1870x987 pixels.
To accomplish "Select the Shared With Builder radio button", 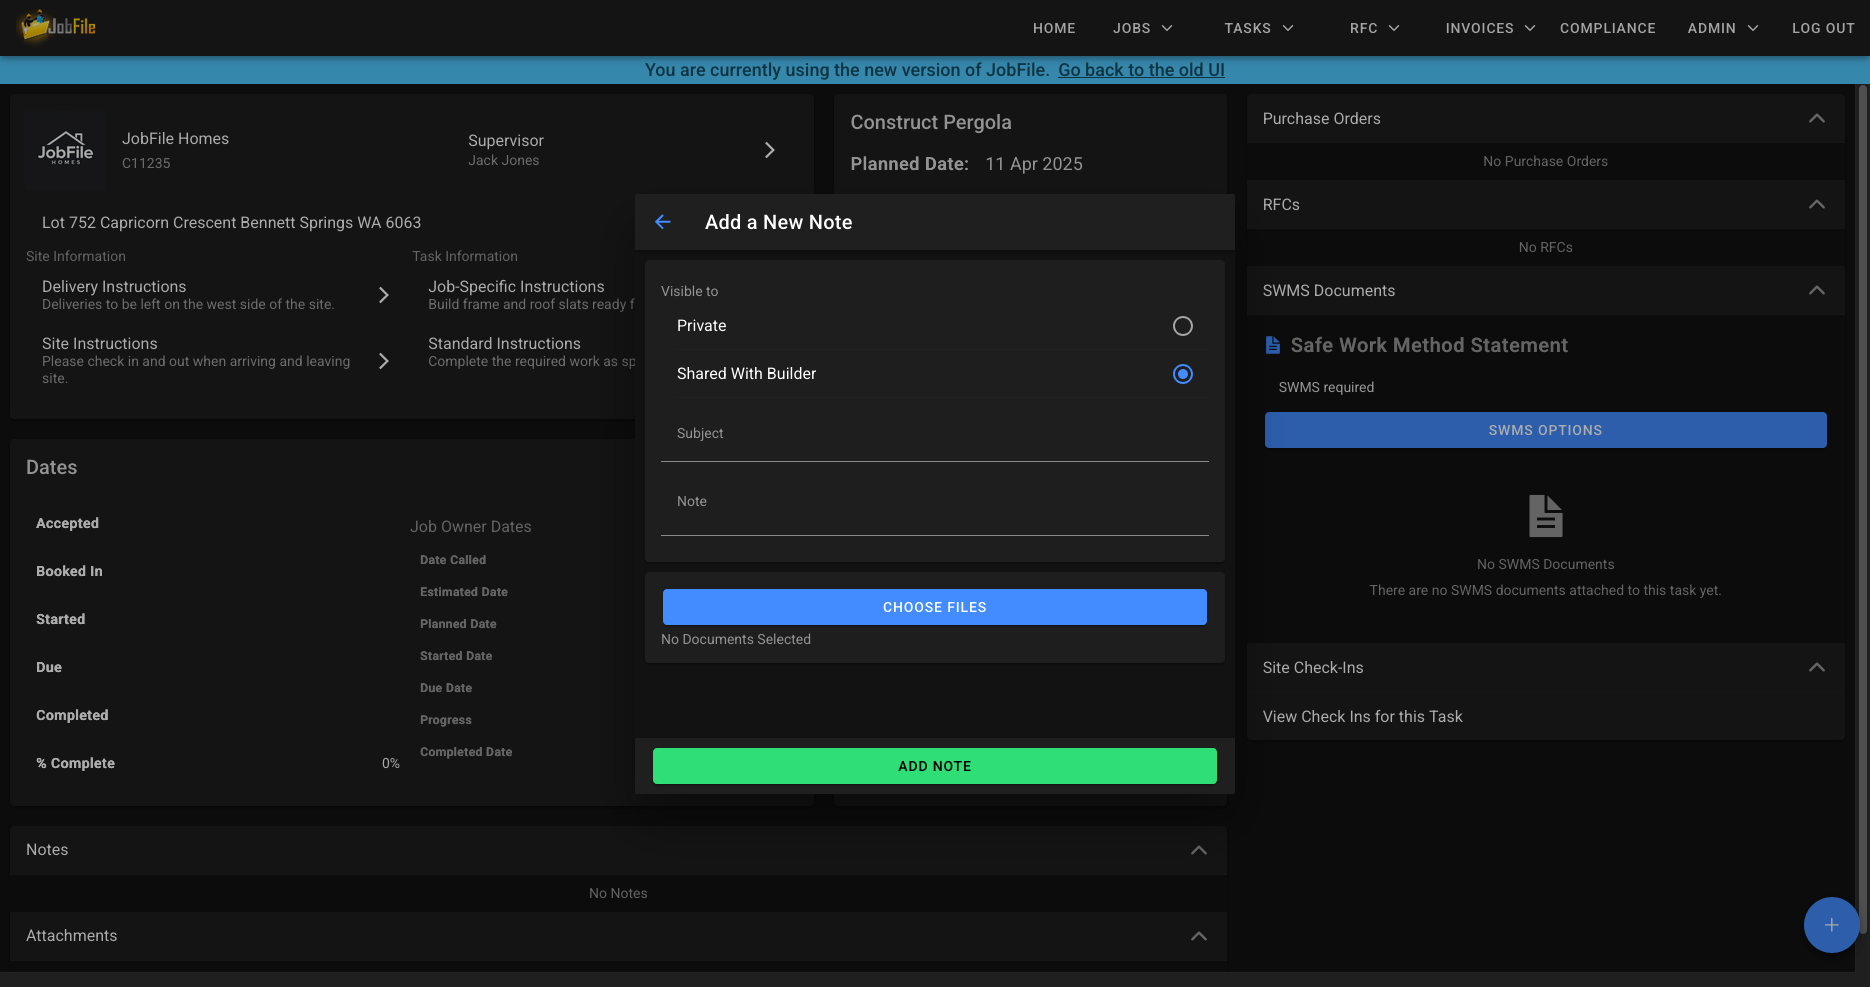I will (x=1182, y=374).
